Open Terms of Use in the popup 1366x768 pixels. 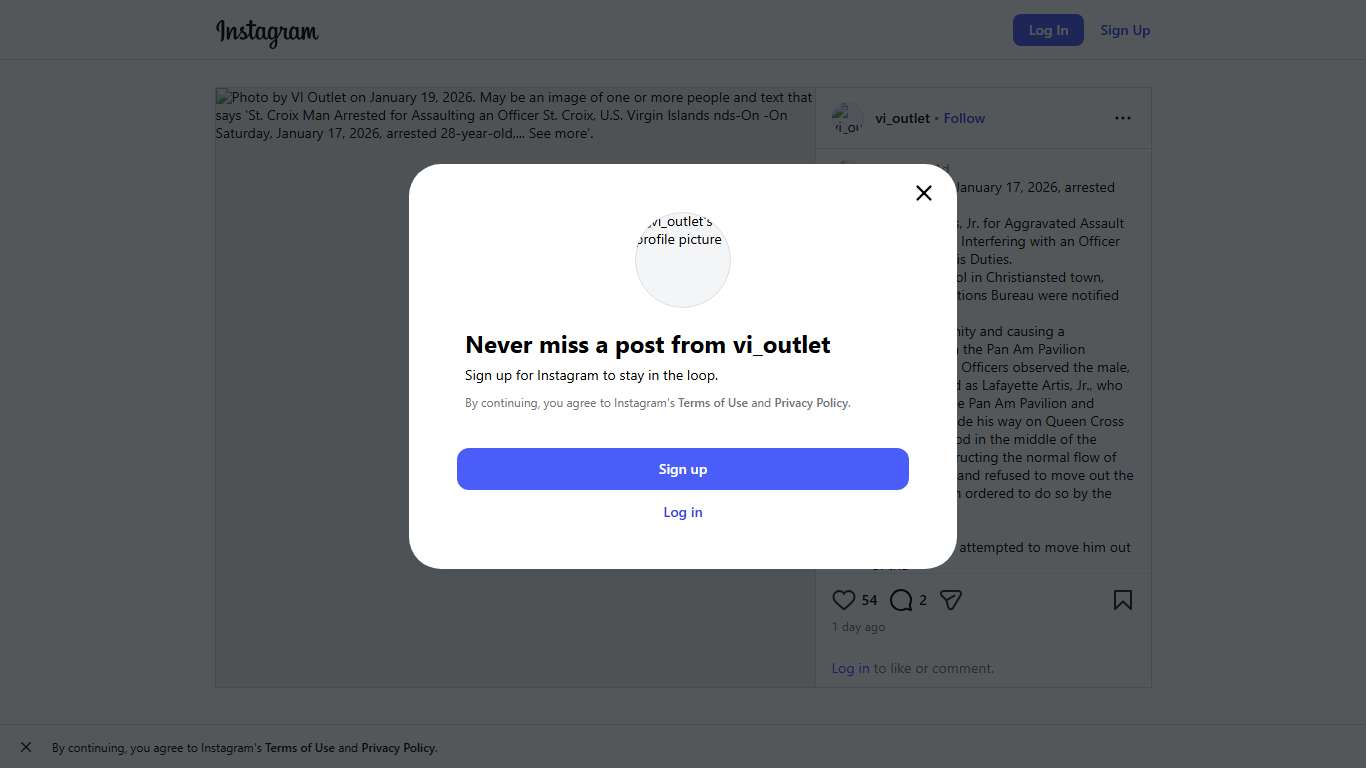click(713, 403)
